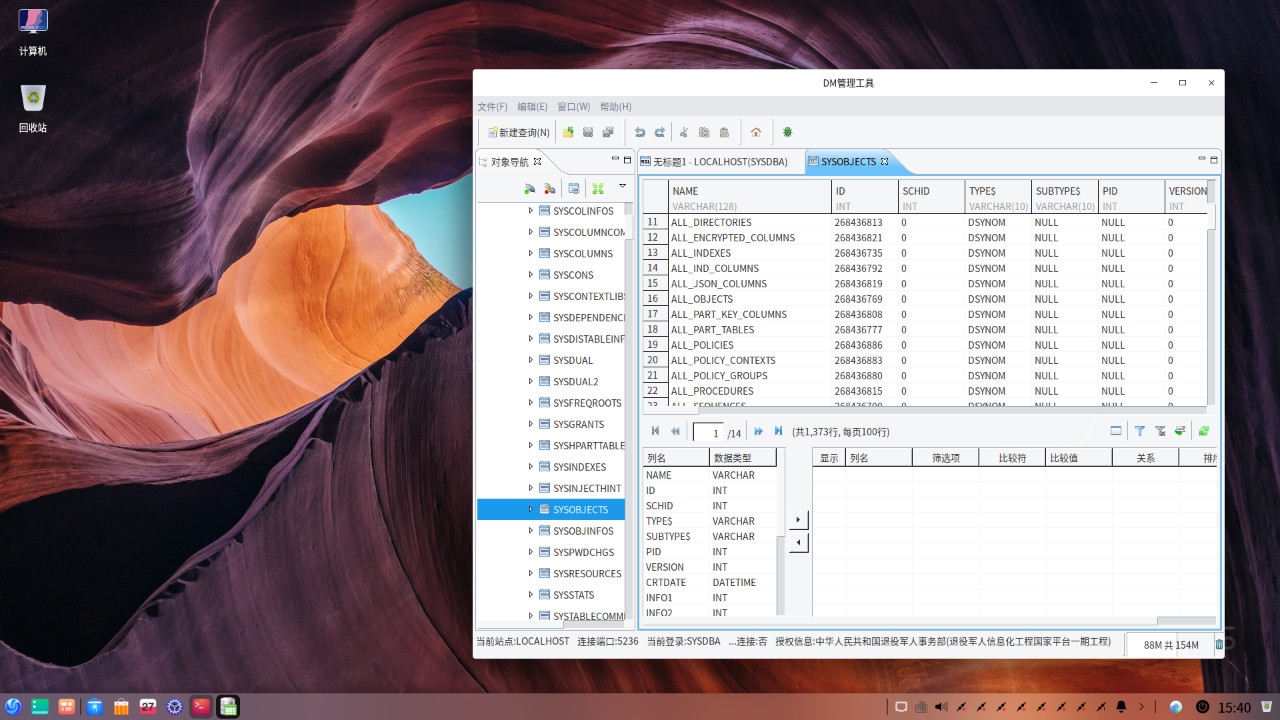Start debugging with the bug icon
The height and width of the screenshot is (720, 1280).
pos(787,131)
